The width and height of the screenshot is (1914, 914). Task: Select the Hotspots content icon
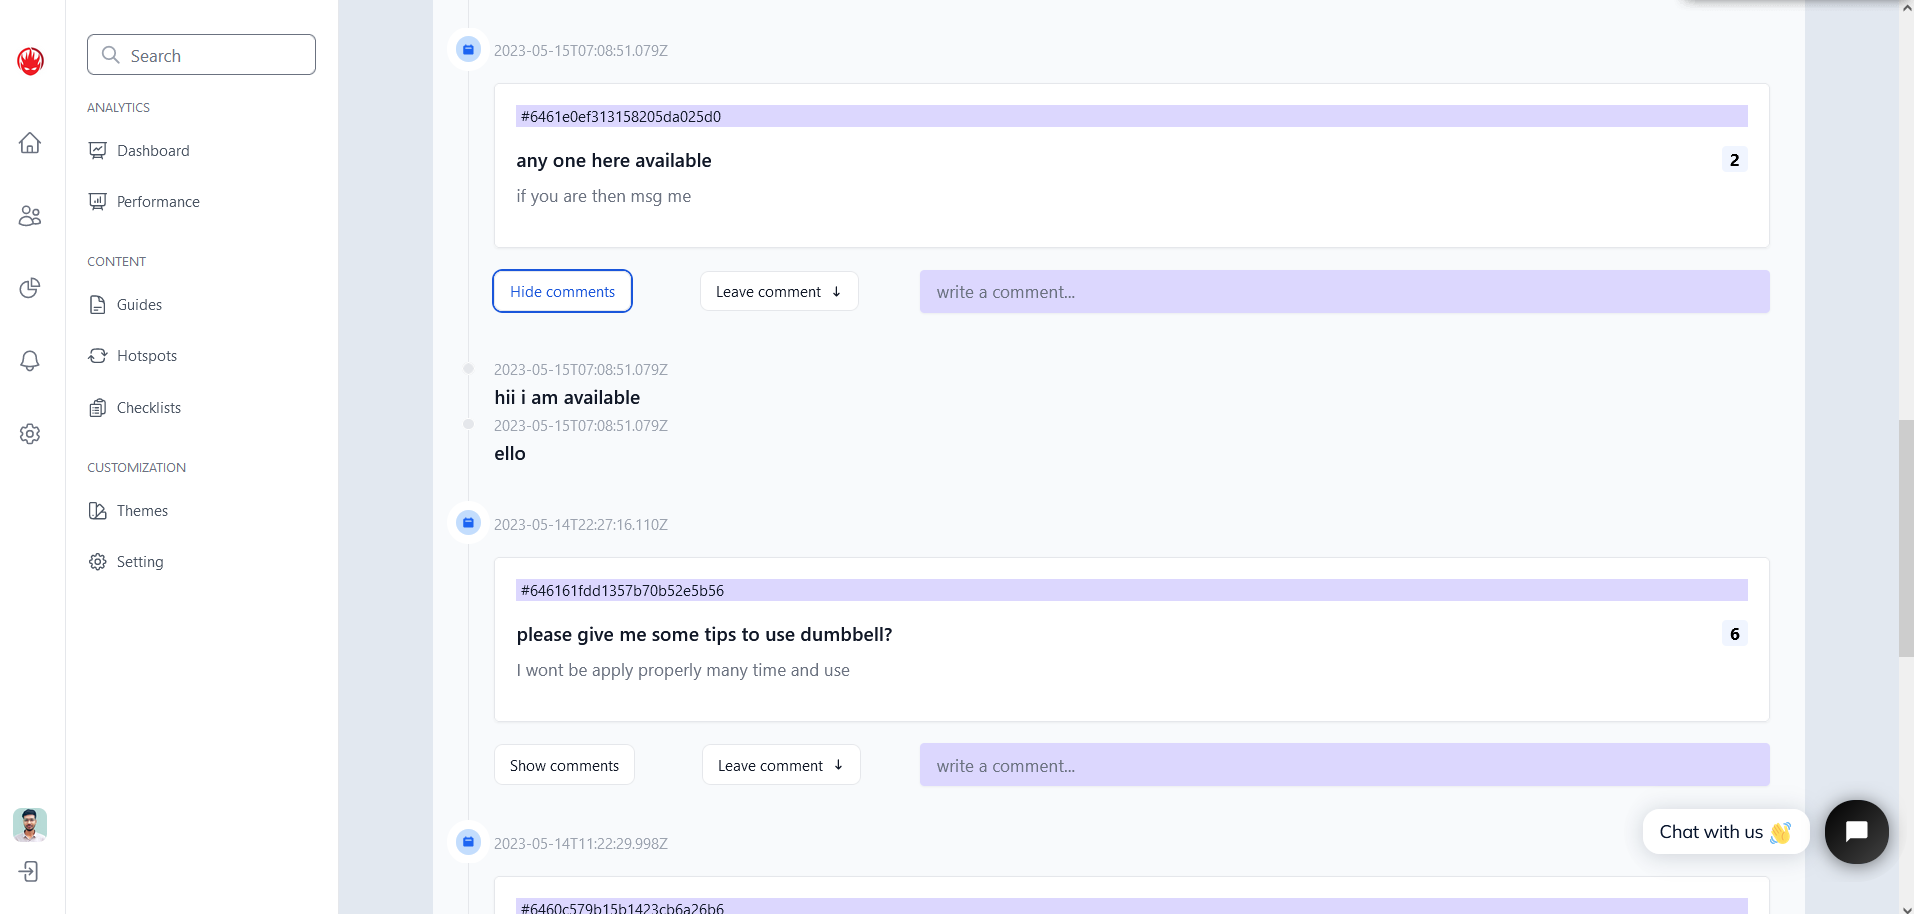point(97,355)
